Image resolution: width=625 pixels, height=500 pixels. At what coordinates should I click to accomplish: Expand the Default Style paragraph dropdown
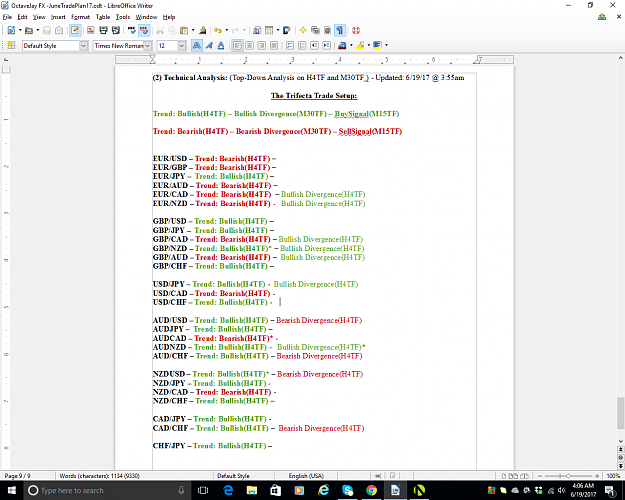pyautogui.click(x=83, y=46)
